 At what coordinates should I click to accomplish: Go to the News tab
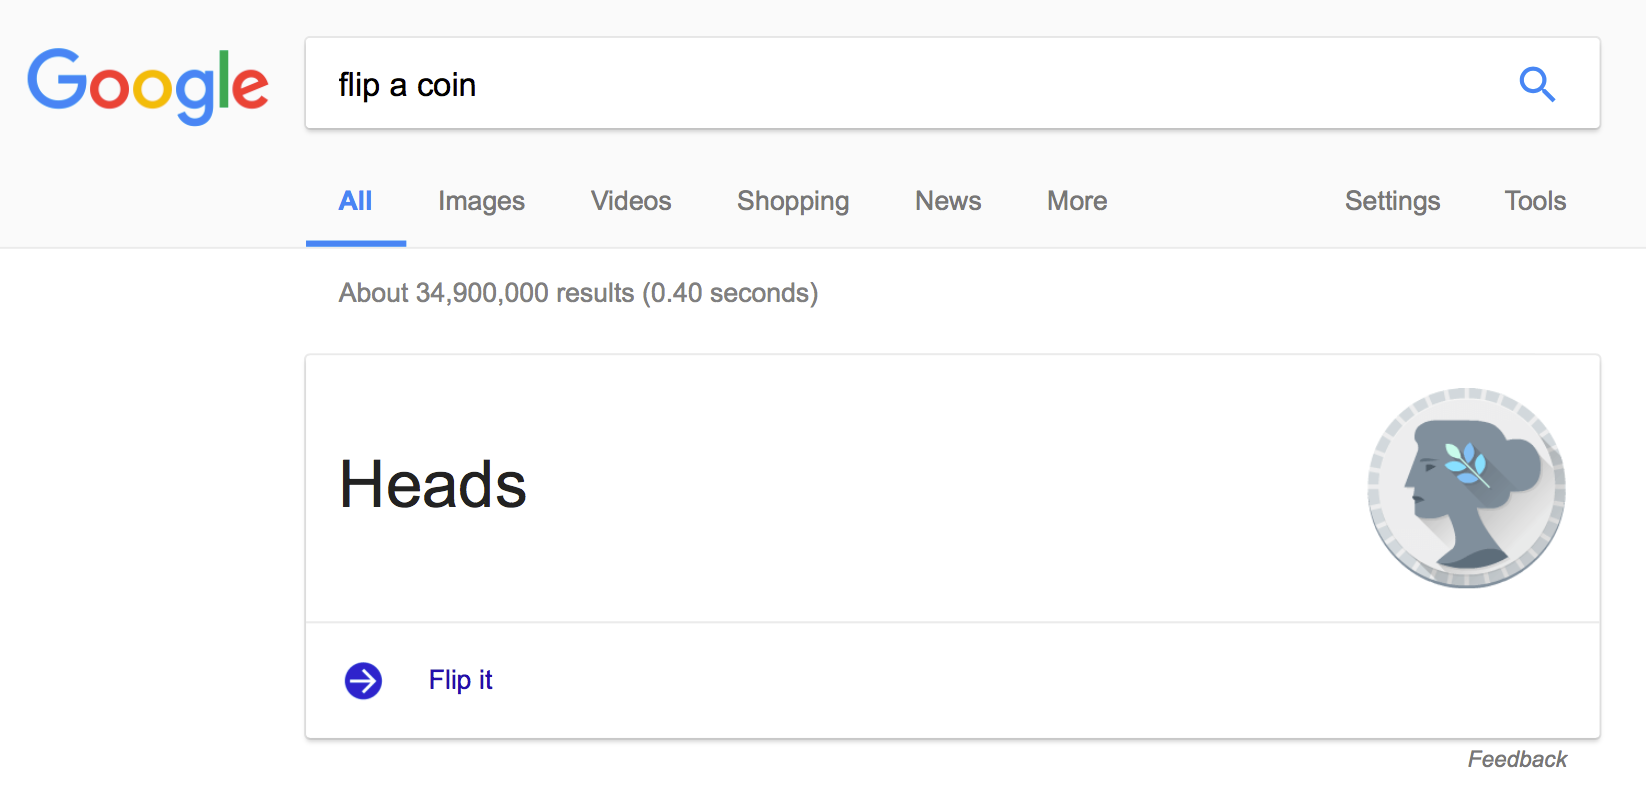click(948, 201)
